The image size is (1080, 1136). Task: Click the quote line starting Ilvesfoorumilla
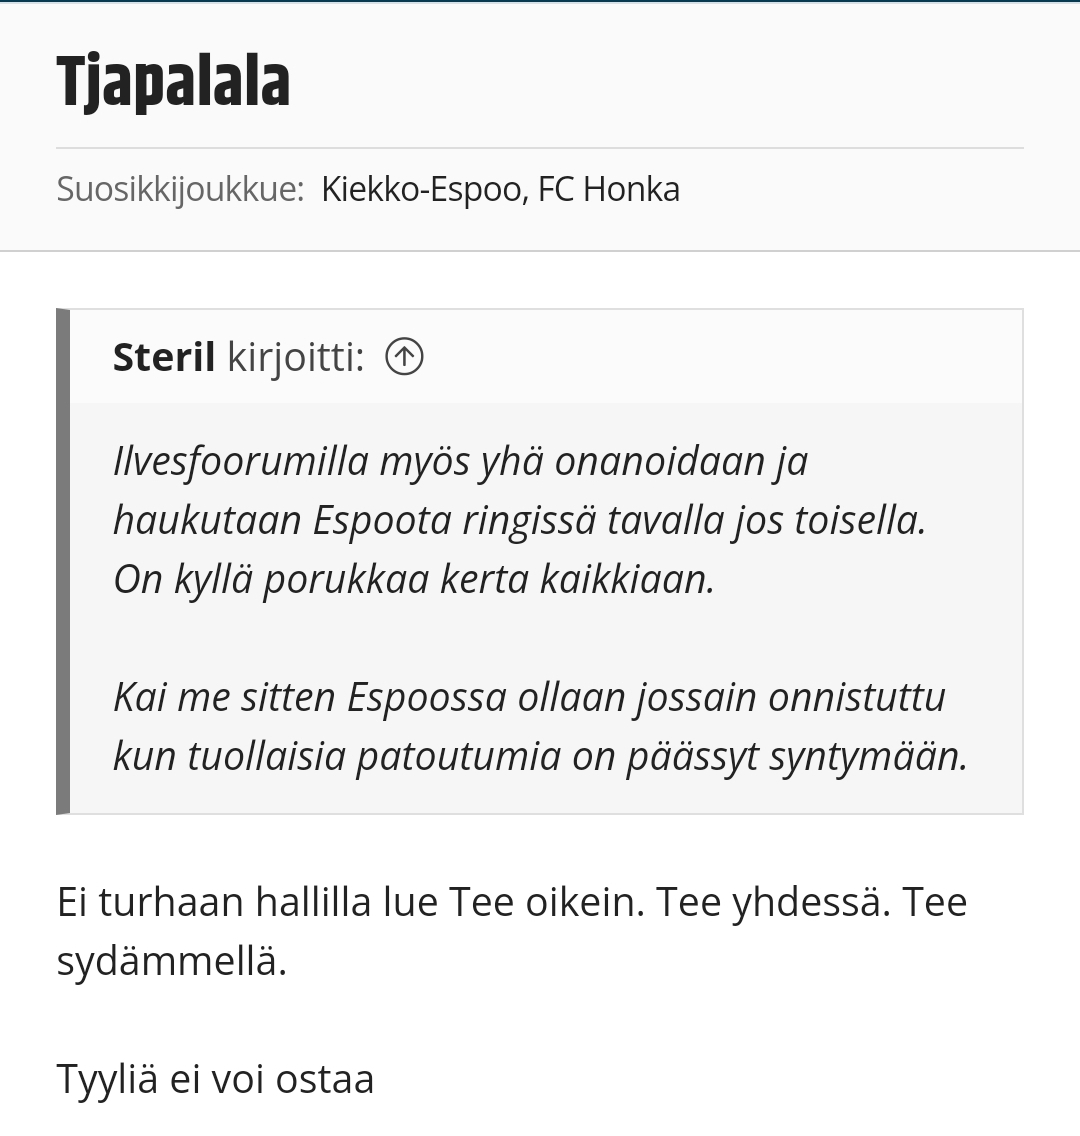click(x=461, y=462)
